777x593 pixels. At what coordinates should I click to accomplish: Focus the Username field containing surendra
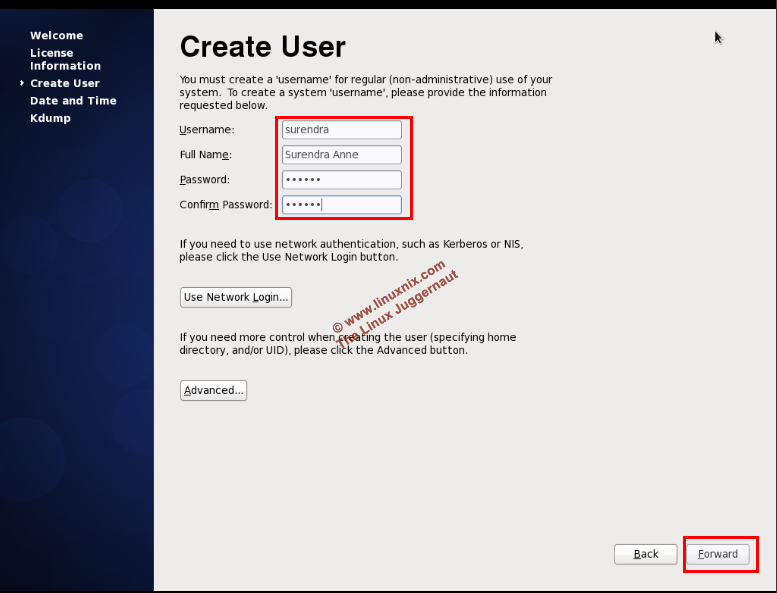pyautogui.click(x=341, y=130)
